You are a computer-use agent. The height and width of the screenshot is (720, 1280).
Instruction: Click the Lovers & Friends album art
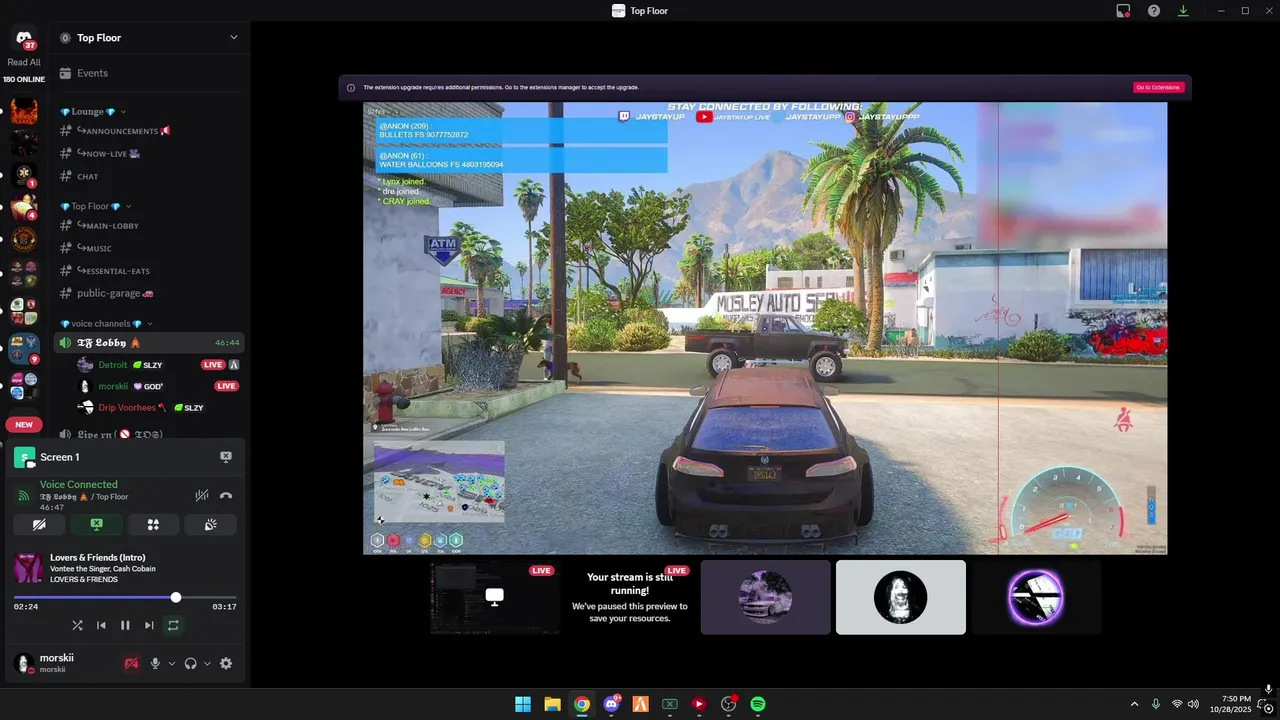point(28,568)
